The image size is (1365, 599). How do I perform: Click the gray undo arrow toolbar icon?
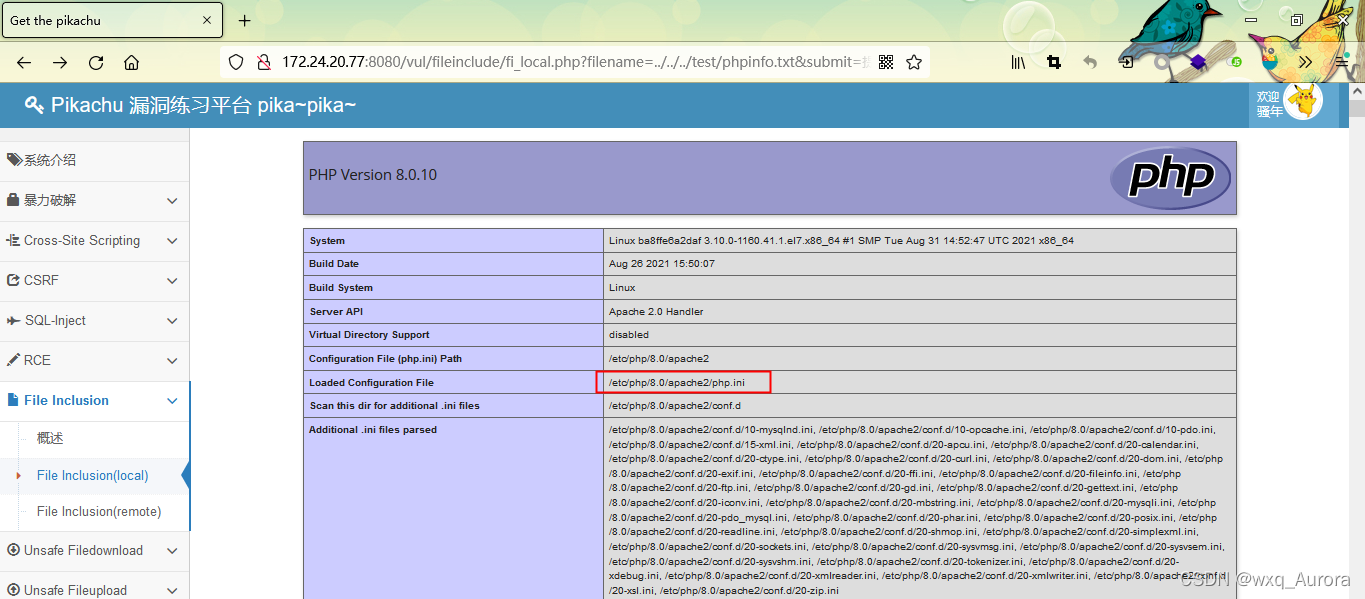[x=1090, y=62]
